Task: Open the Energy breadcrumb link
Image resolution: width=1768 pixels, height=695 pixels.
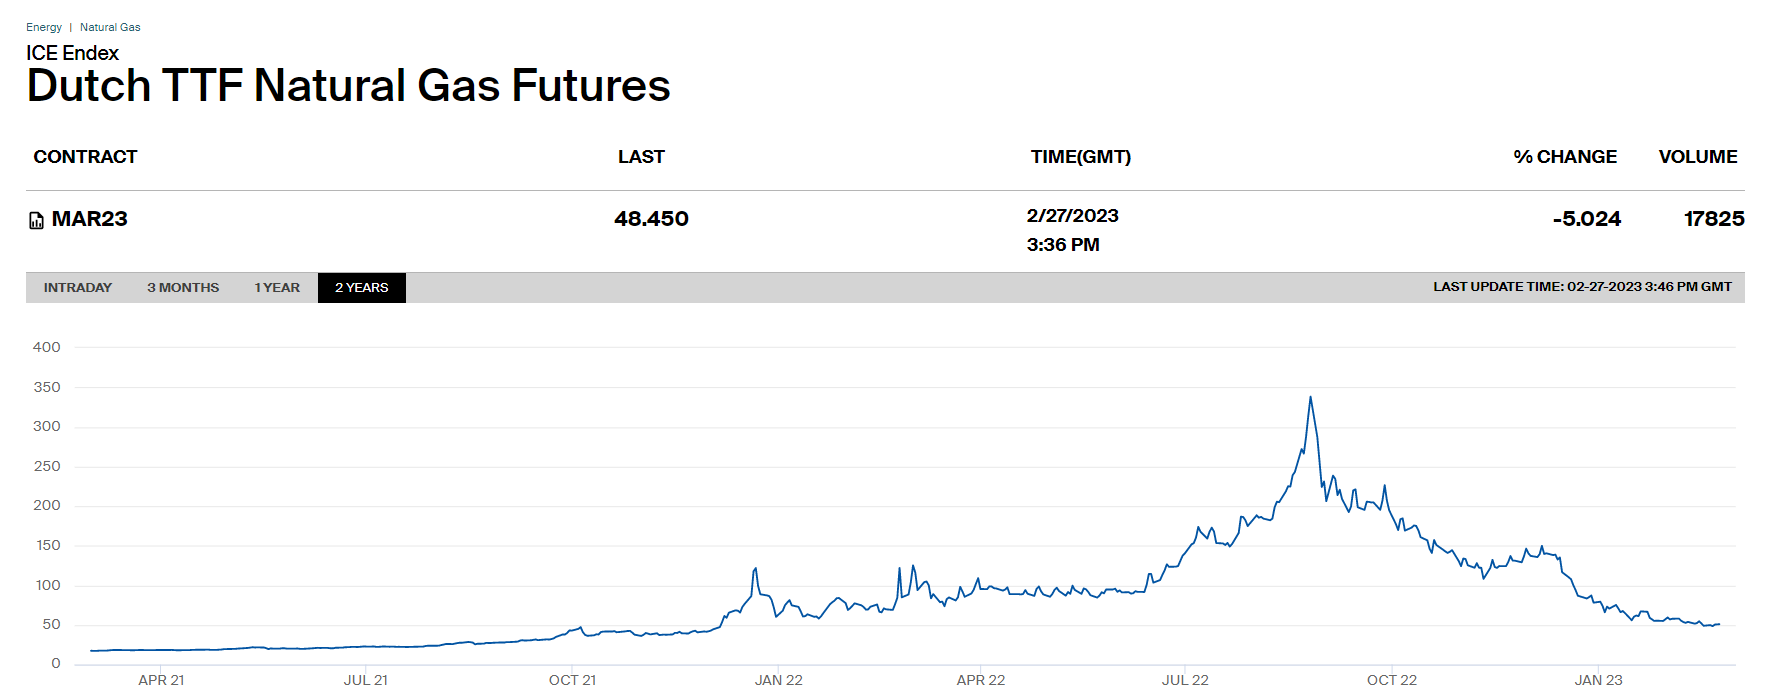Action: tap(44, 27)
